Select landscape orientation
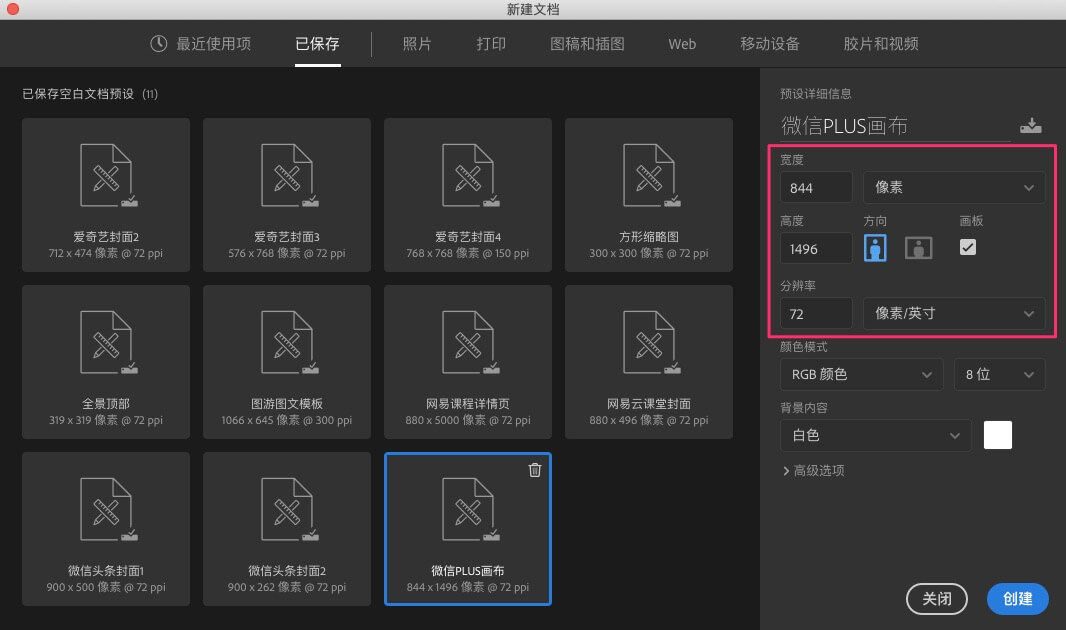The width and height of the screenshot is (1066, 630). [x=918, y=248]
